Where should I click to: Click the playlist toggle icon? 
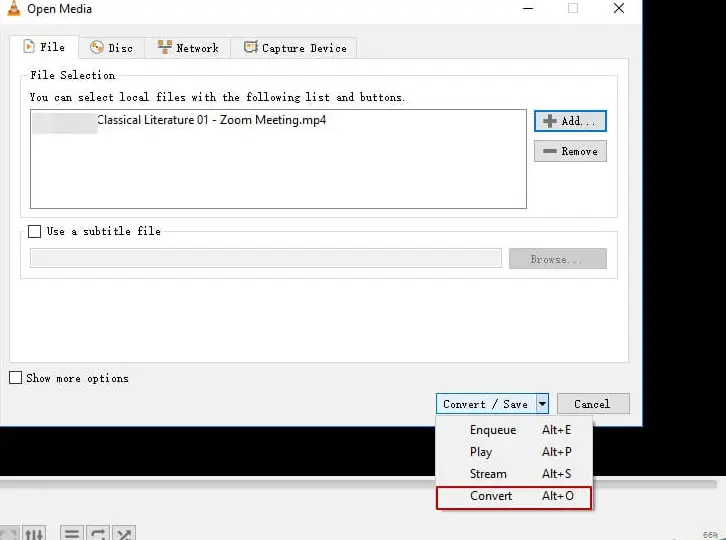click(73, 534)
